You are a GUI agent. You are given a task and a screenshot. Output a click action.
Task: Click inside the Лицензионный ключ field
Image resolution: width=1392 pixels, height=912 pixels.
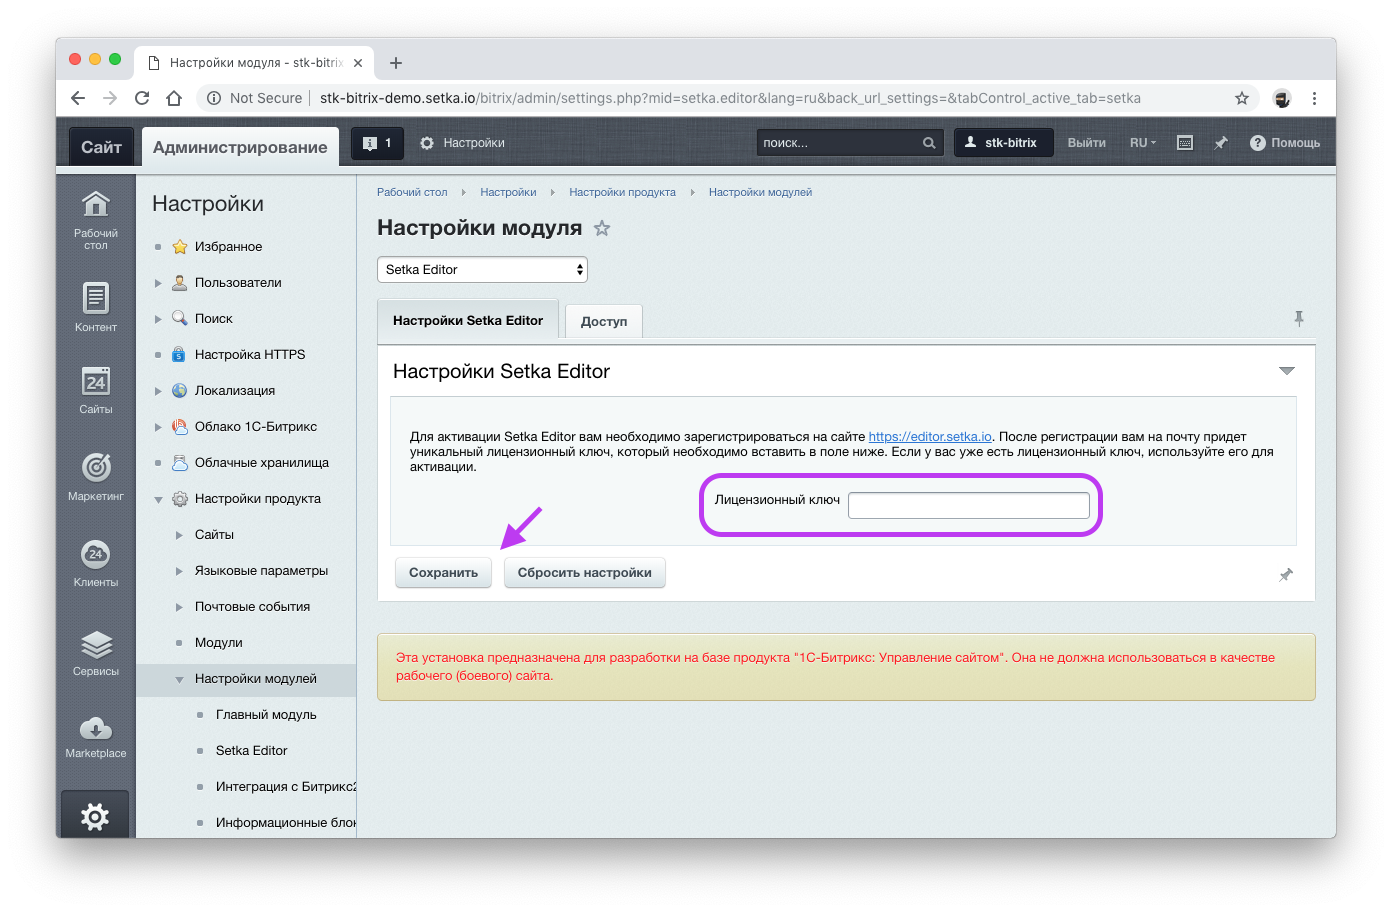(x=968, y=505)
